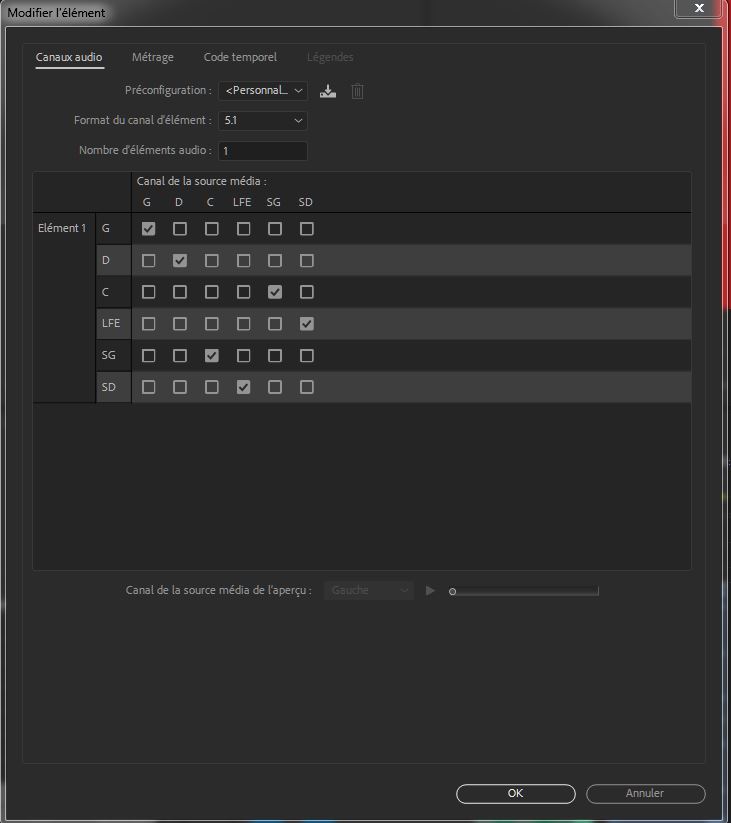This screenshot has height=823, width=731.
Task: Open the Préconfiguration dropdown
Action: (x=263, y=91)
